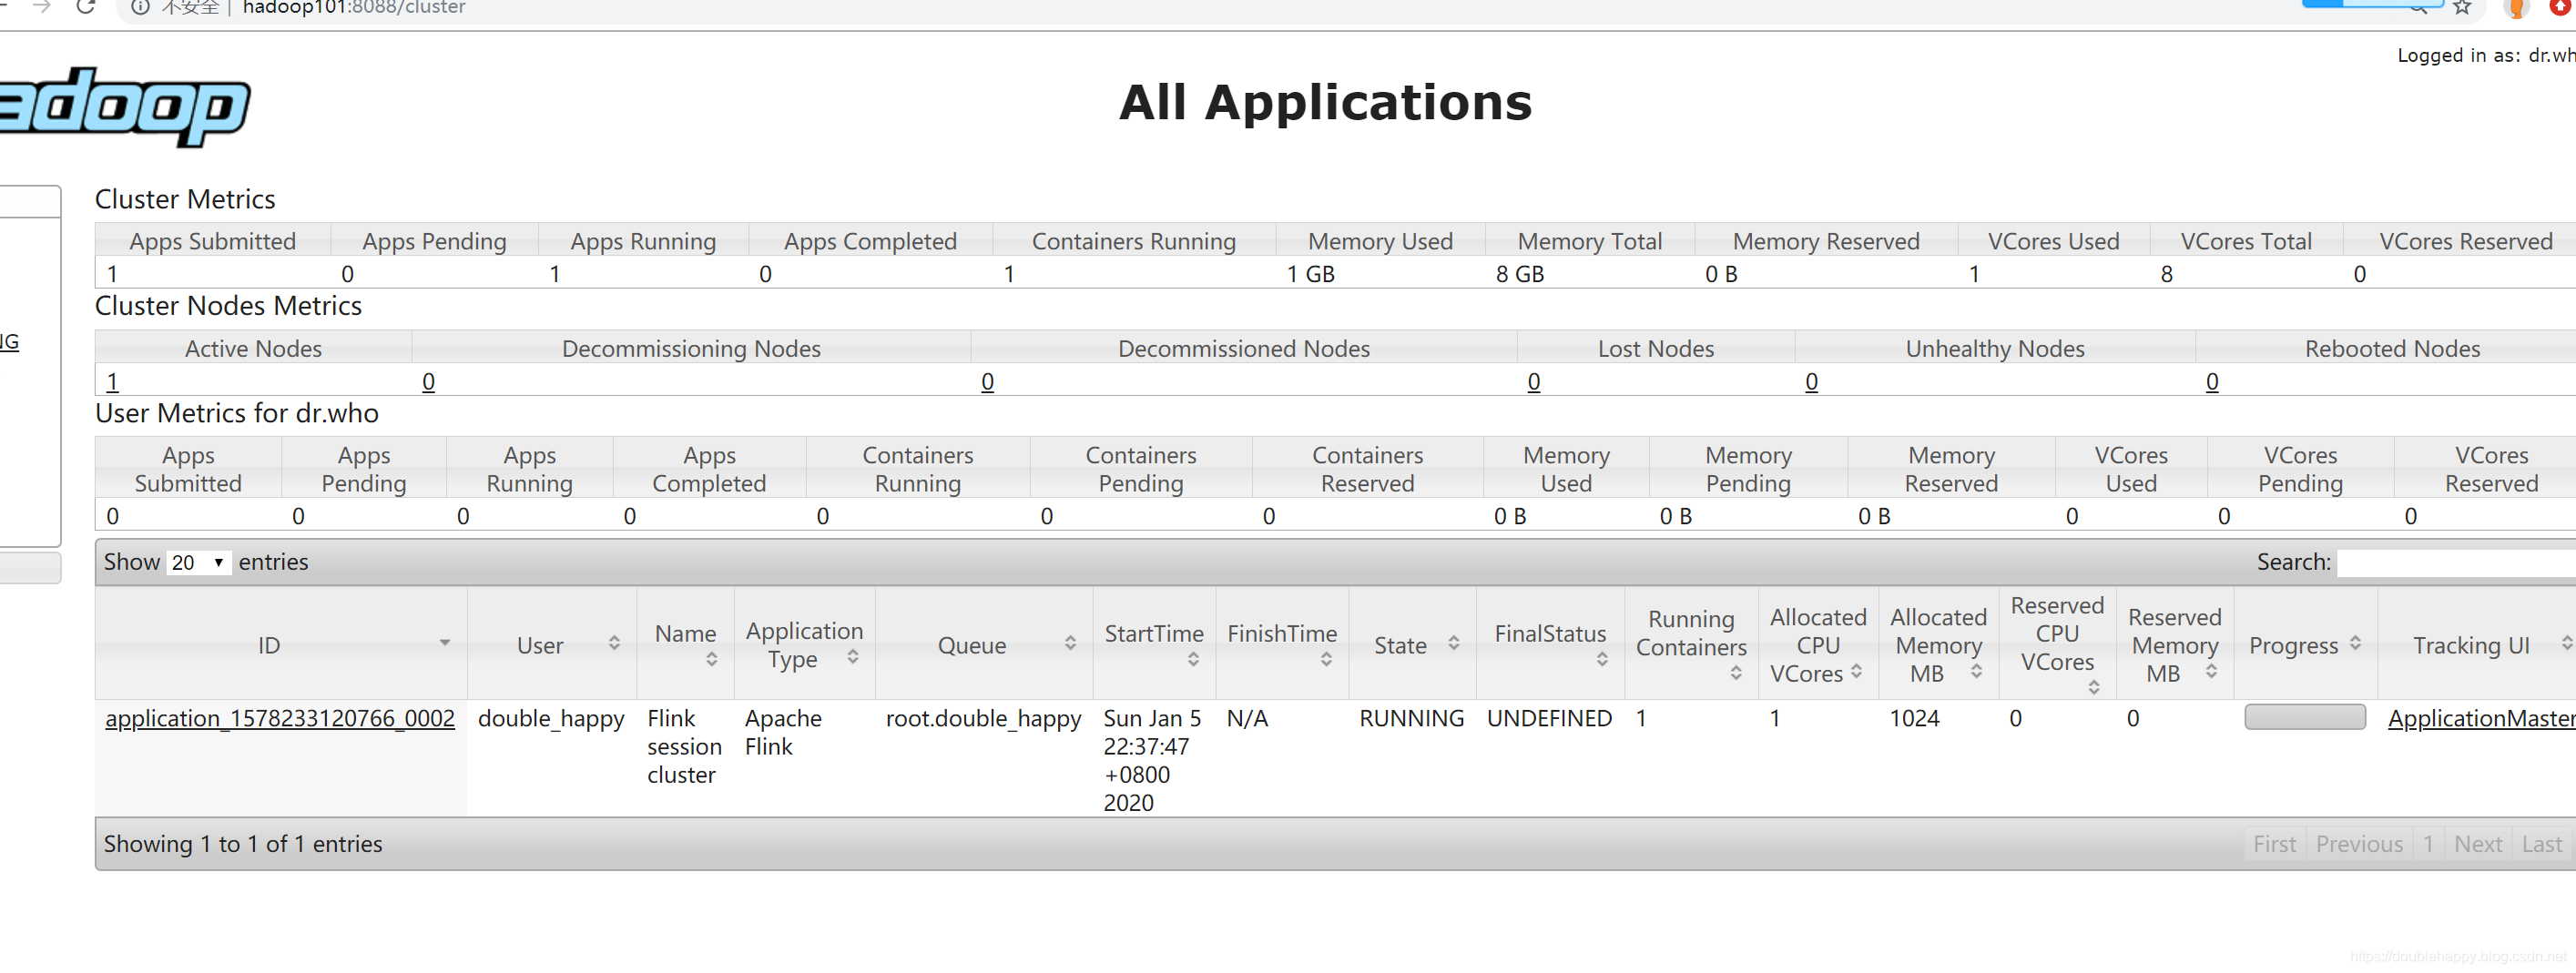
Task: Select the RUNNING state cell
Action: coord(1411,718)
